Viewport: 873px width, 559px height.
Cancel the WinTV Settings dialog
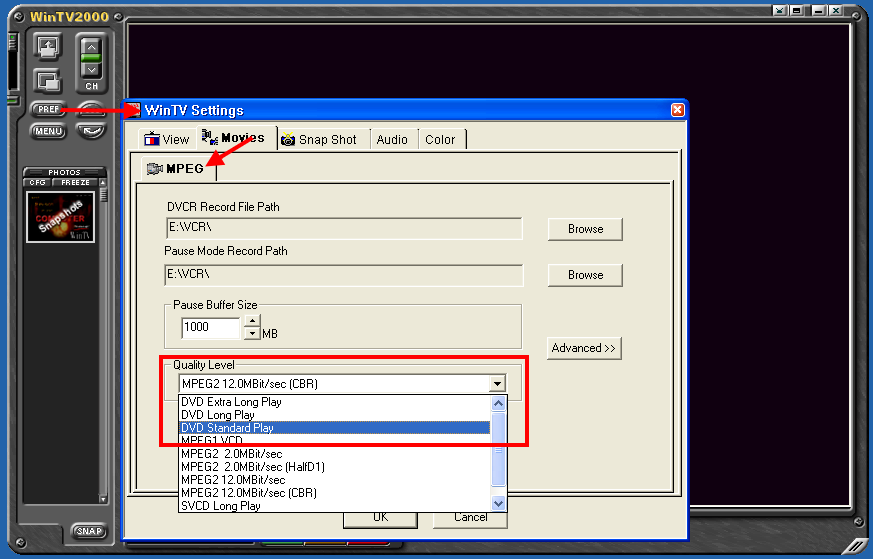pyautogui.click(x=470, y=518)
